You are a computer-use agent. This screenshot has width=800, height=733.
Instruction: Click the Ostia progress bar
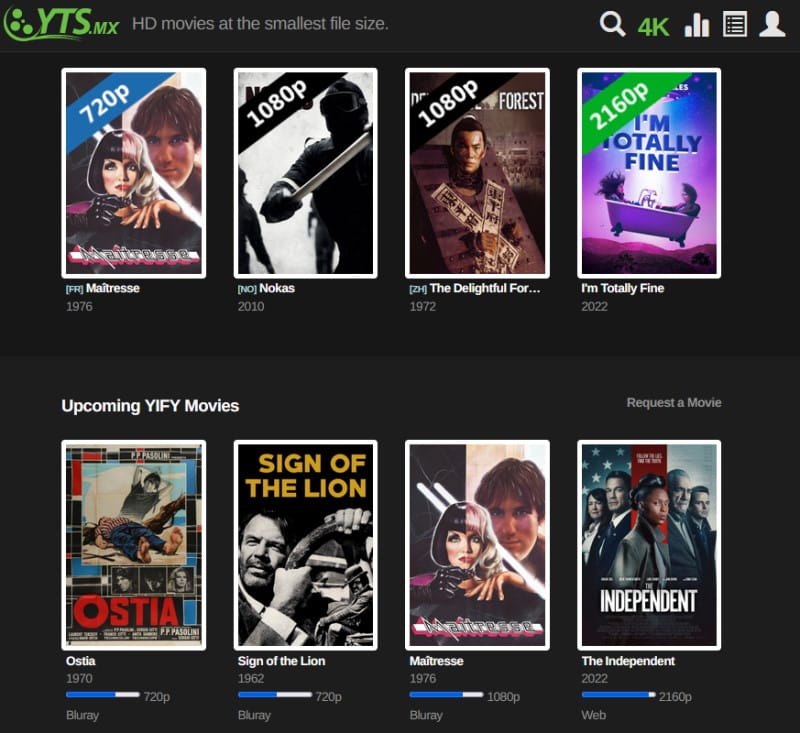click(x=103, y=694)
